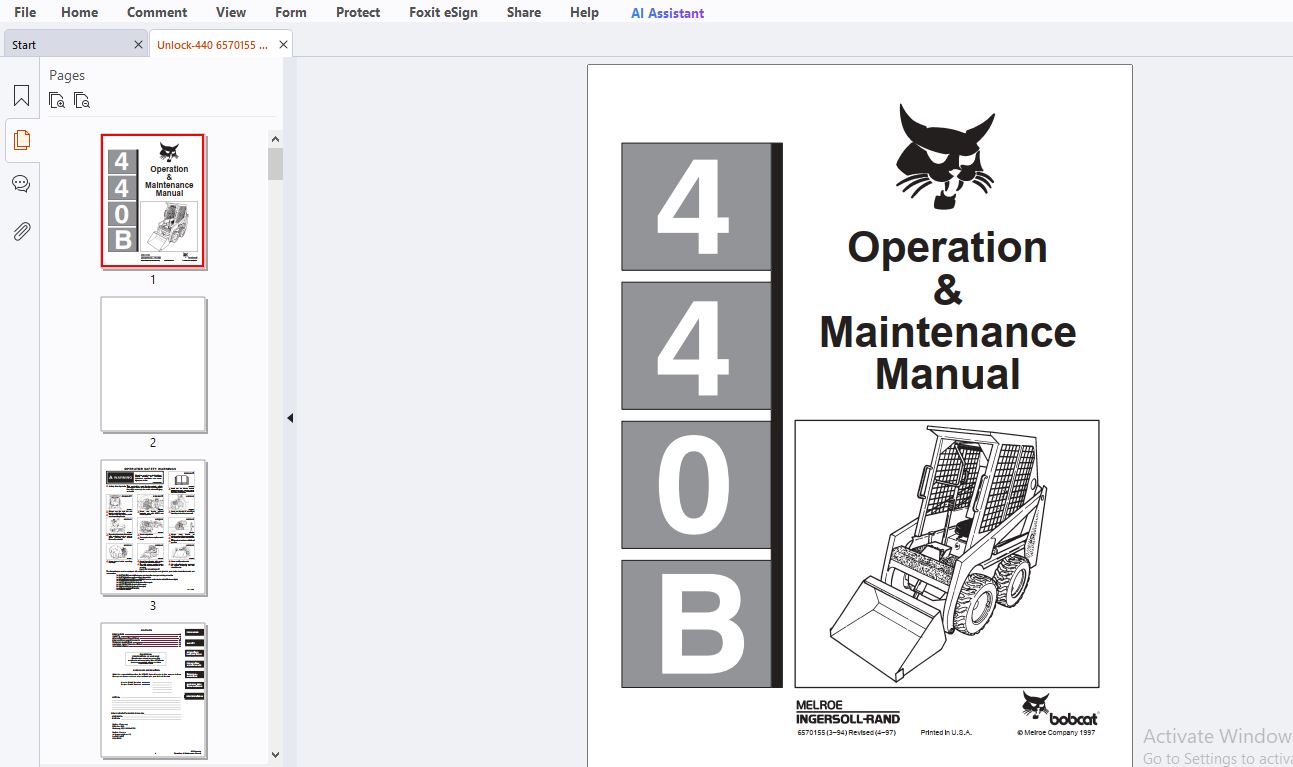Open the Protect menu

click(358, 12)
